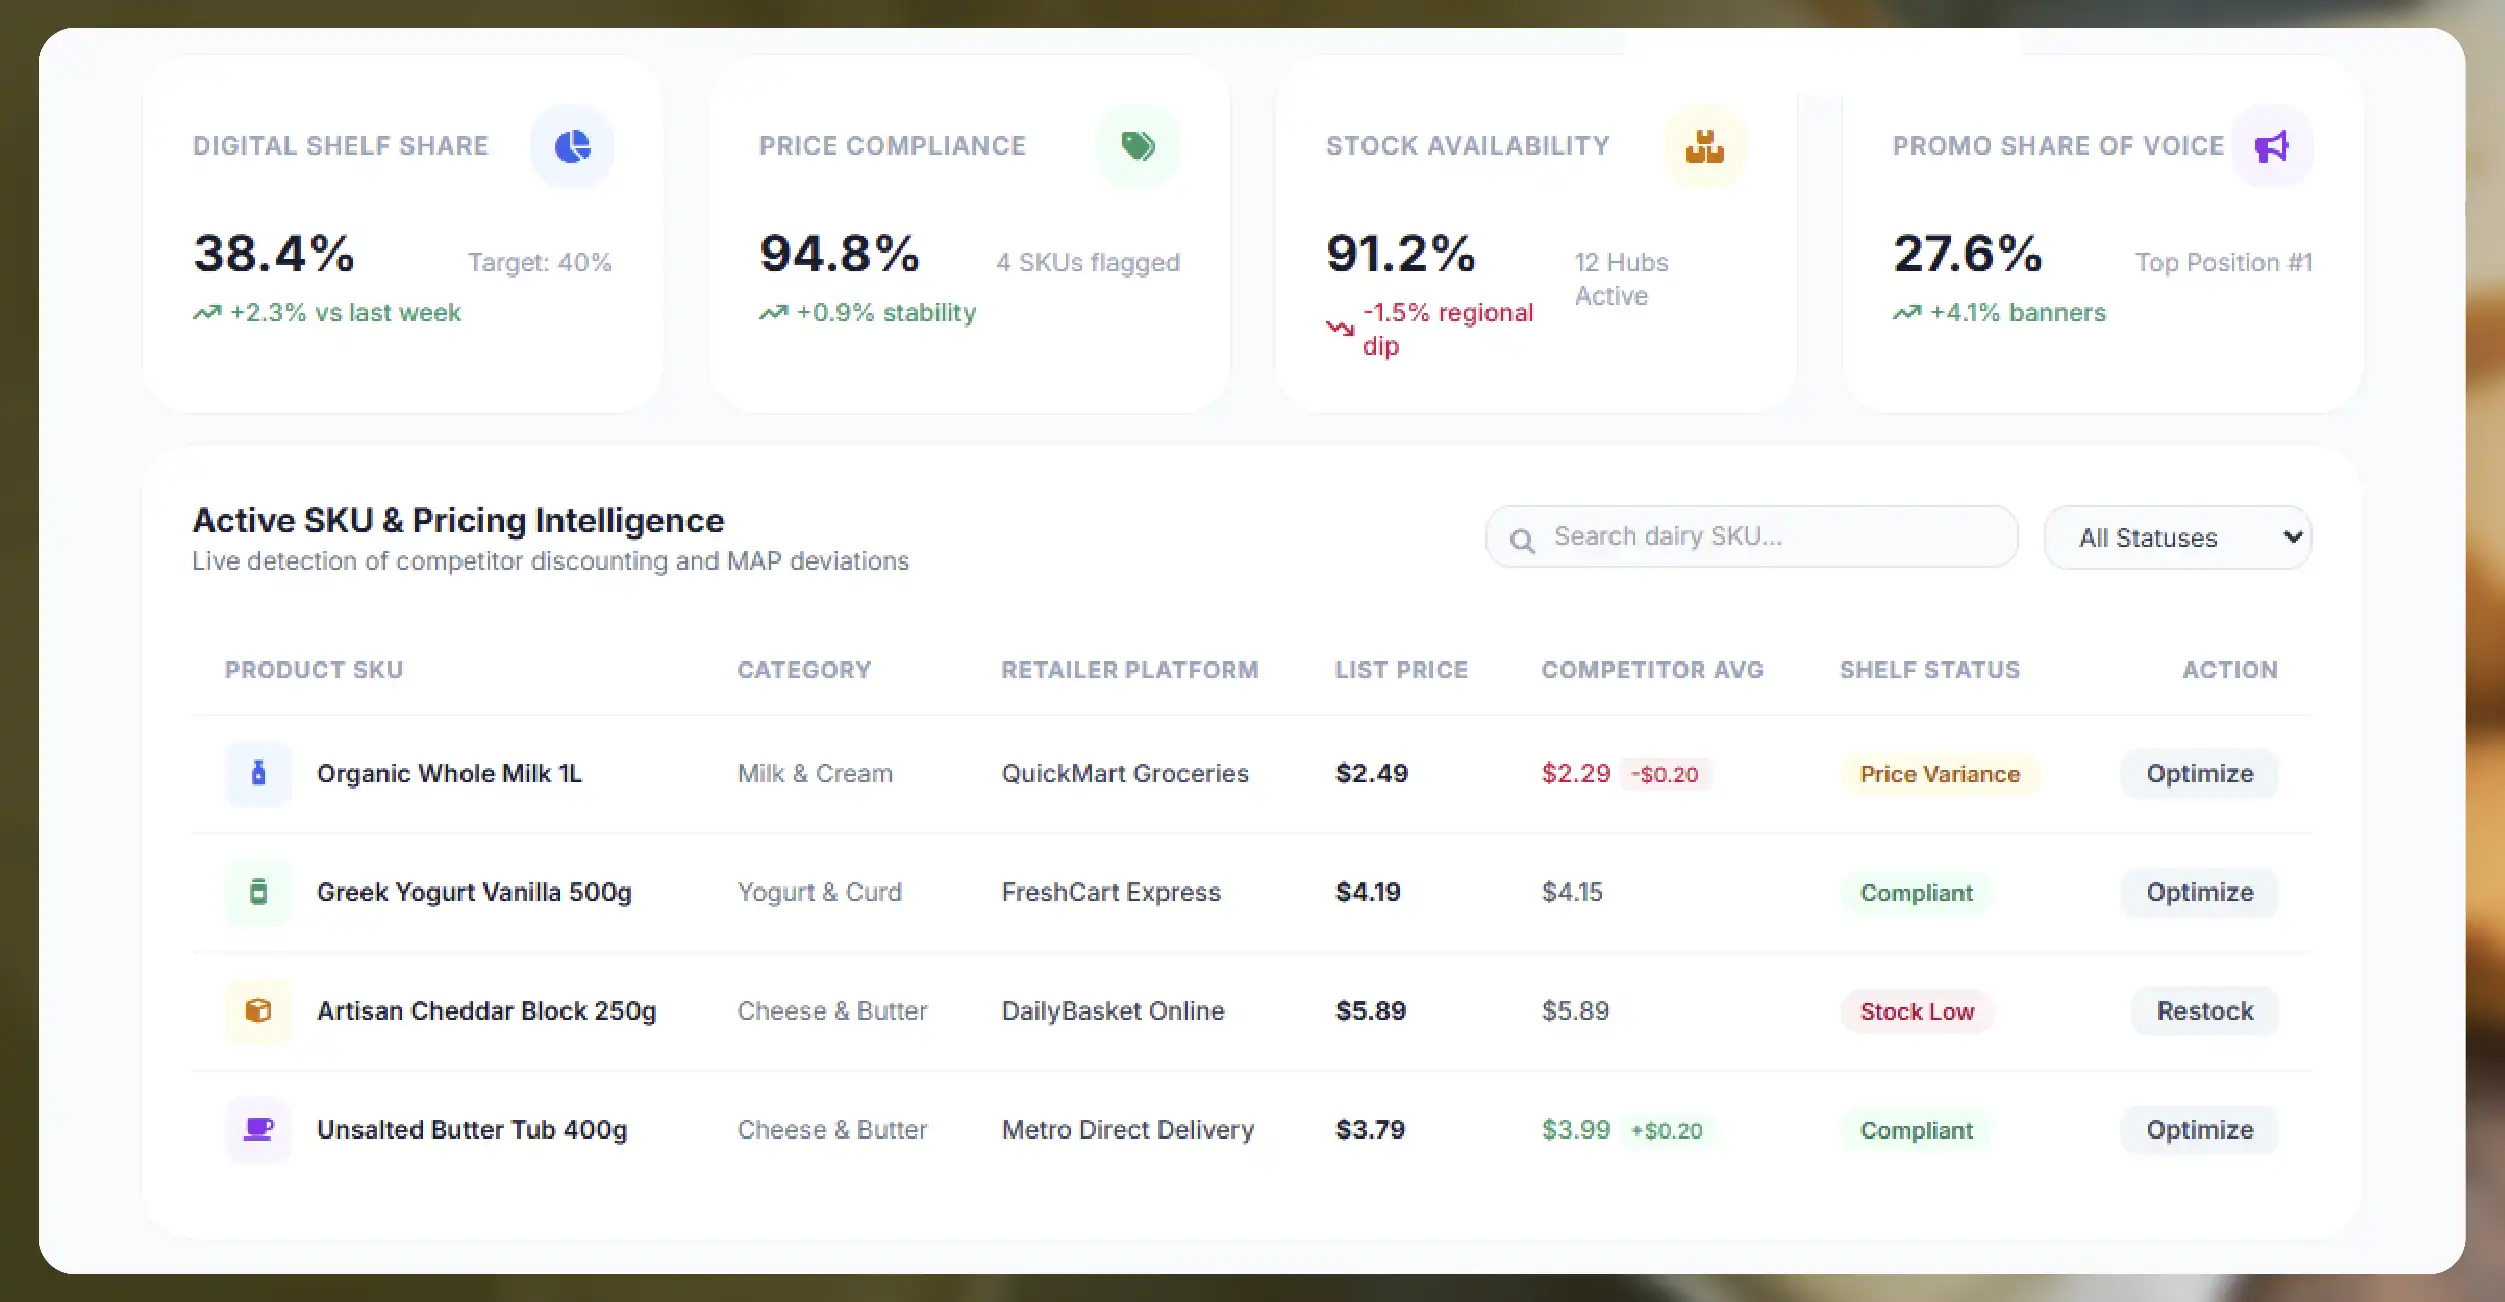Image resolution: width=2505 pixels, height=1302 pixels.
Task: Click the Artisan Cheddar Block cube icon
Action: (x=259, y=1010)
